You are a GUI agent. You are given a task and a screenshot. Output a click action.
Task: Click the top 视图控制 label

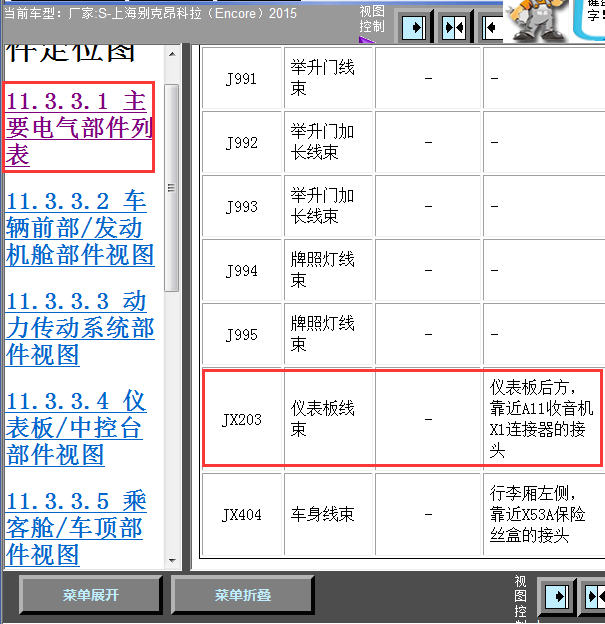coord(372,19)
